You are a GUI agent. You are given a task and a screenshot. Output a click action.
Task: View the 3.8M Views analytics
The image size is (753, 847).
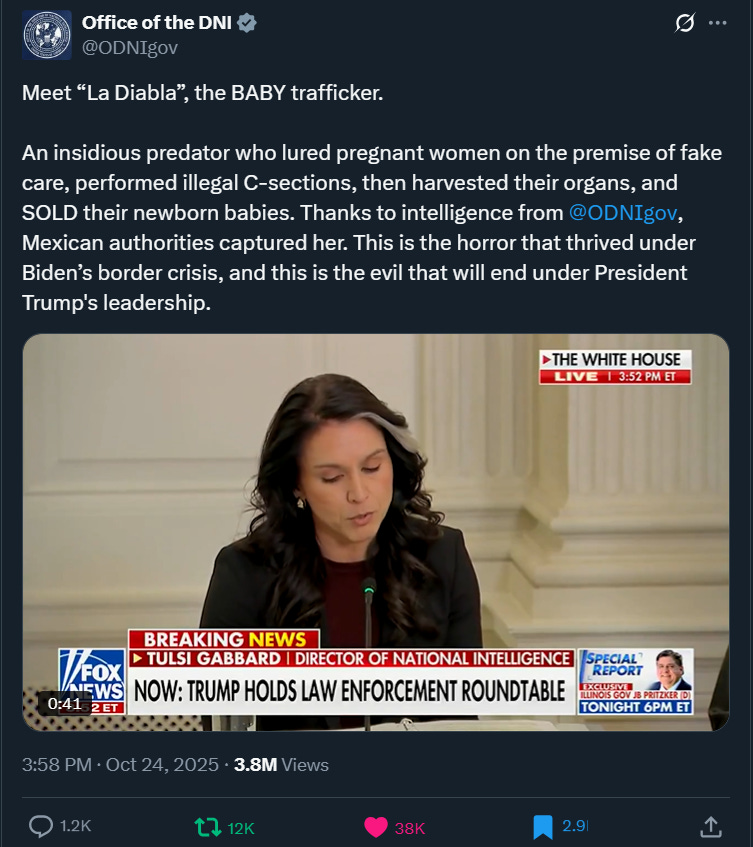tap(281, 765)
